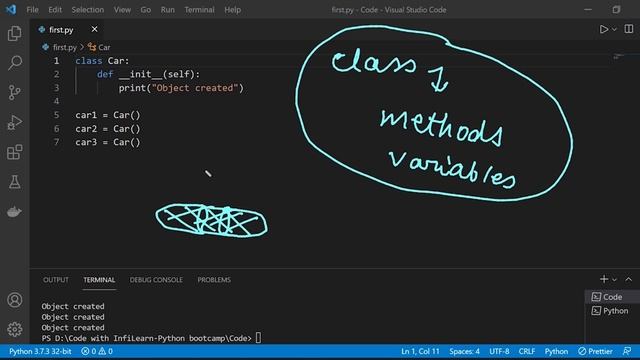Click the car1 = Car() line
640x360 pixels.
click(107, 115)
